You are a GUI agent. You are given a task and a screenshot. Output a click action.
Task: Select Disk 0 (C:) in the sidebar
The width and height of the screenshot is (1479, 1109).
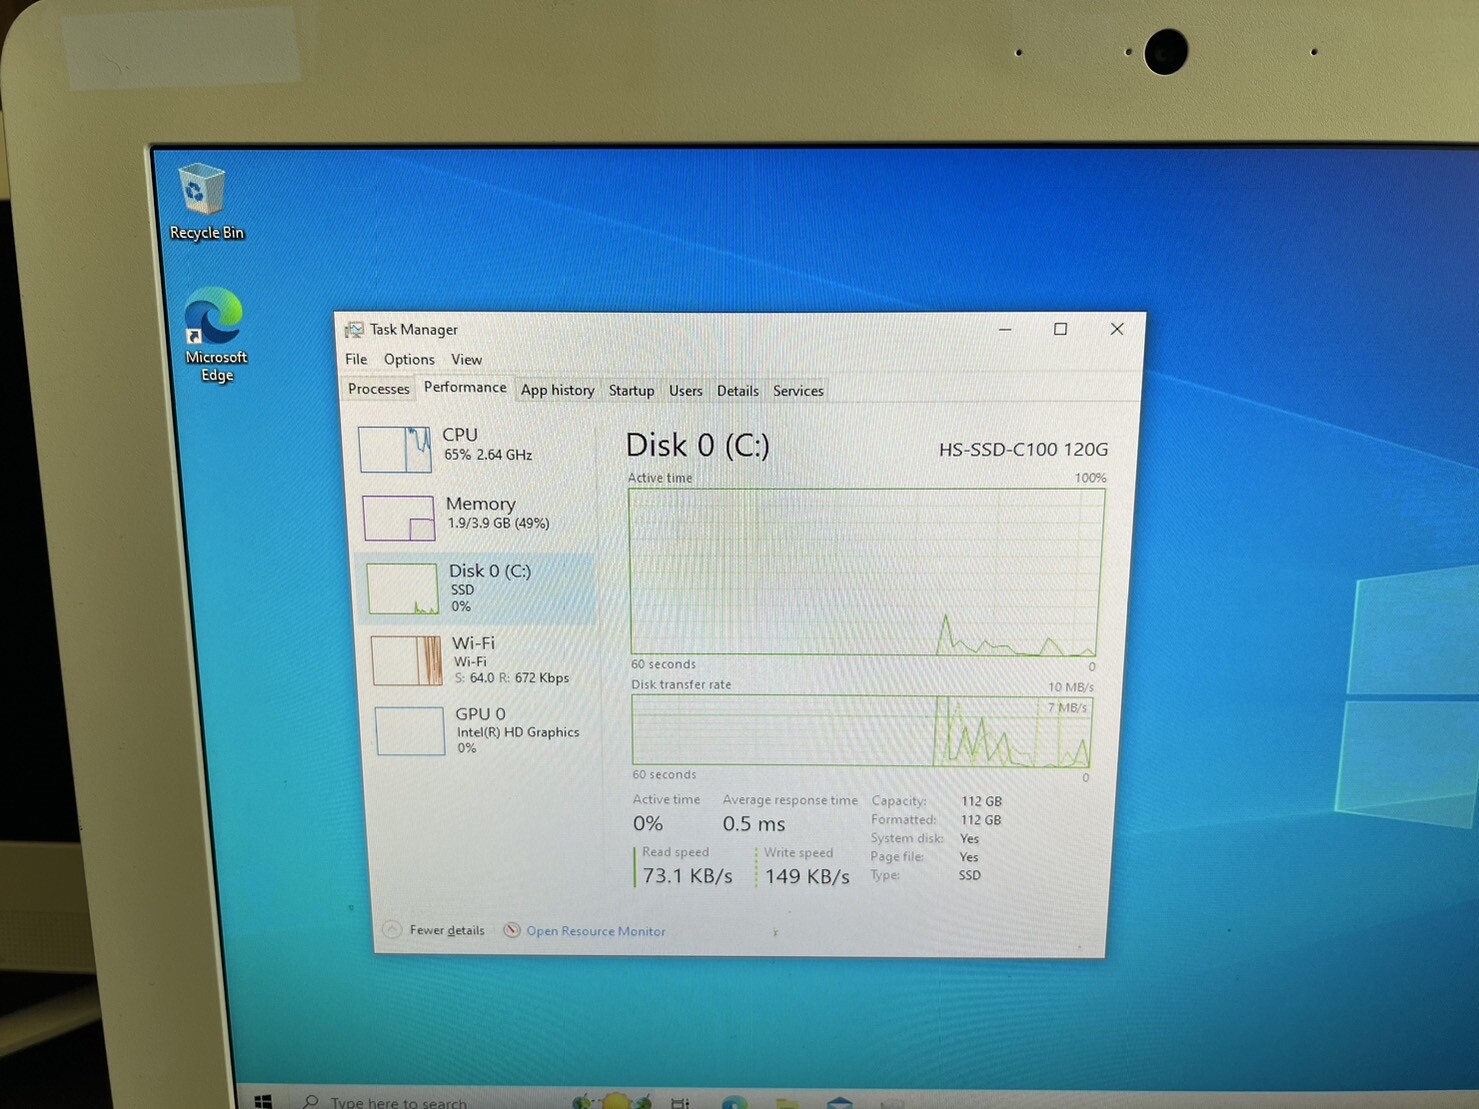470,588
